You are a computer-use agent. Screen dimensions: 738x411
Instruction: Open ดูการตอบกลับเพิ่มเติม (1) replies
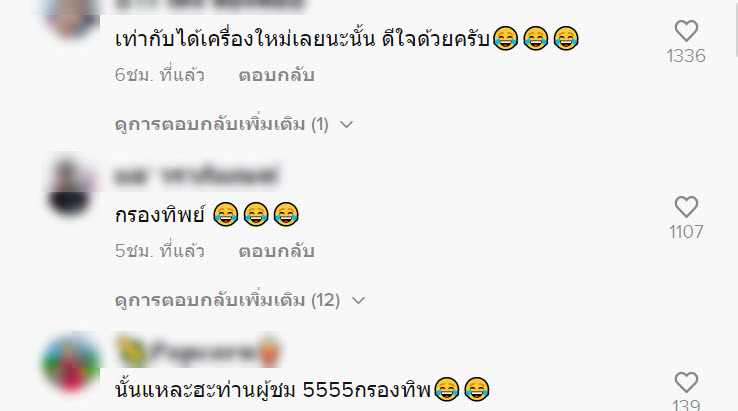[x=222, y=124]
